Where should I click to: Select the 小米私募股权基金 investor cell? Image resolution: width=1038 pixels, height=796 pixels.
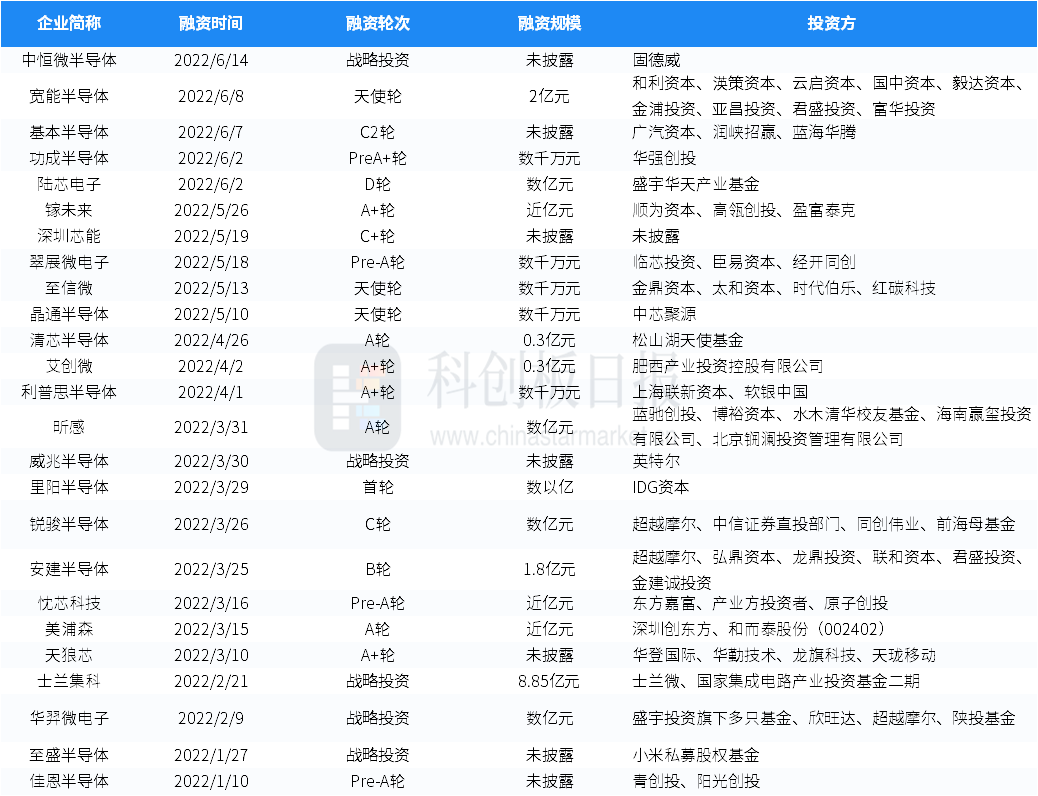695,755
